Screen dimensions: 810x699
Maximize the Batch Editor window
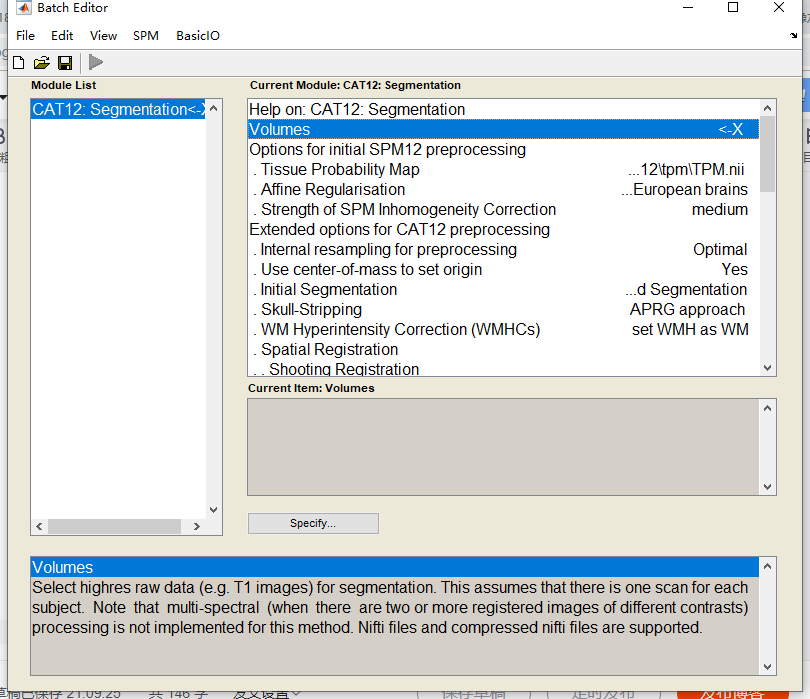point(733,7)
